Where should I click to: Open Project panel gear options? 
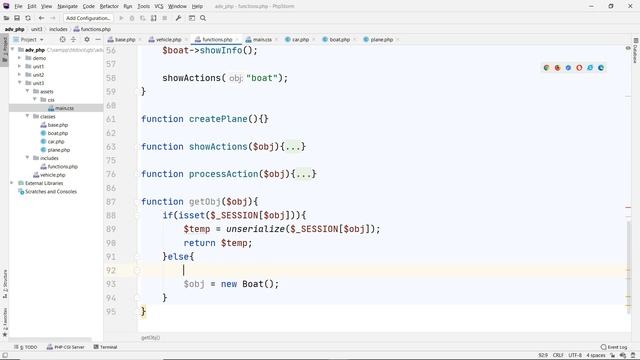tap(87, 39)
